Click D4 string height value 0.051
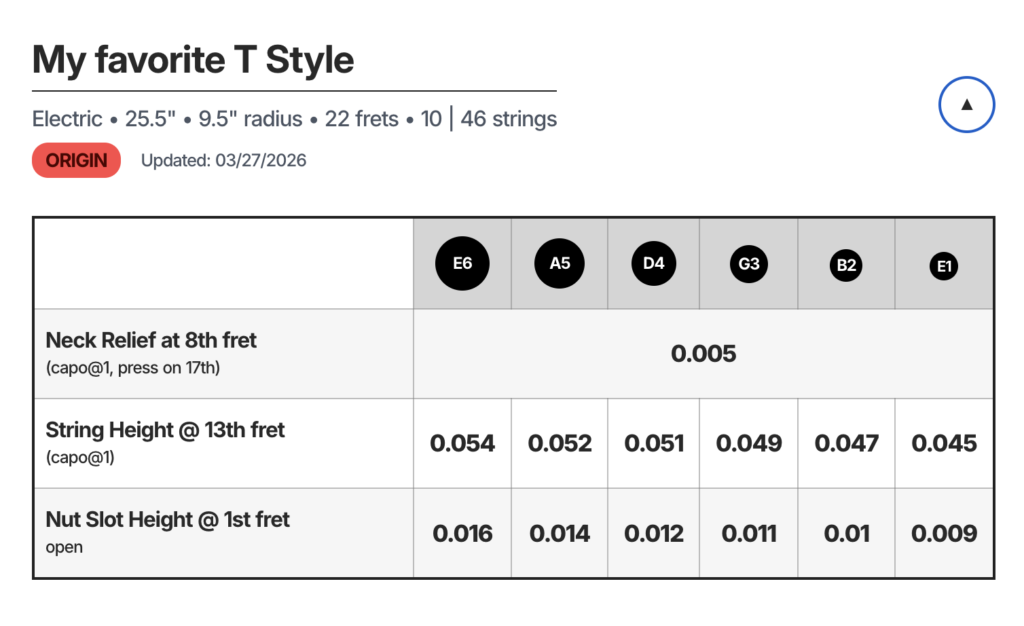Image resolution: width=1024 pixels, height=626 pixels. pos(654,443)
